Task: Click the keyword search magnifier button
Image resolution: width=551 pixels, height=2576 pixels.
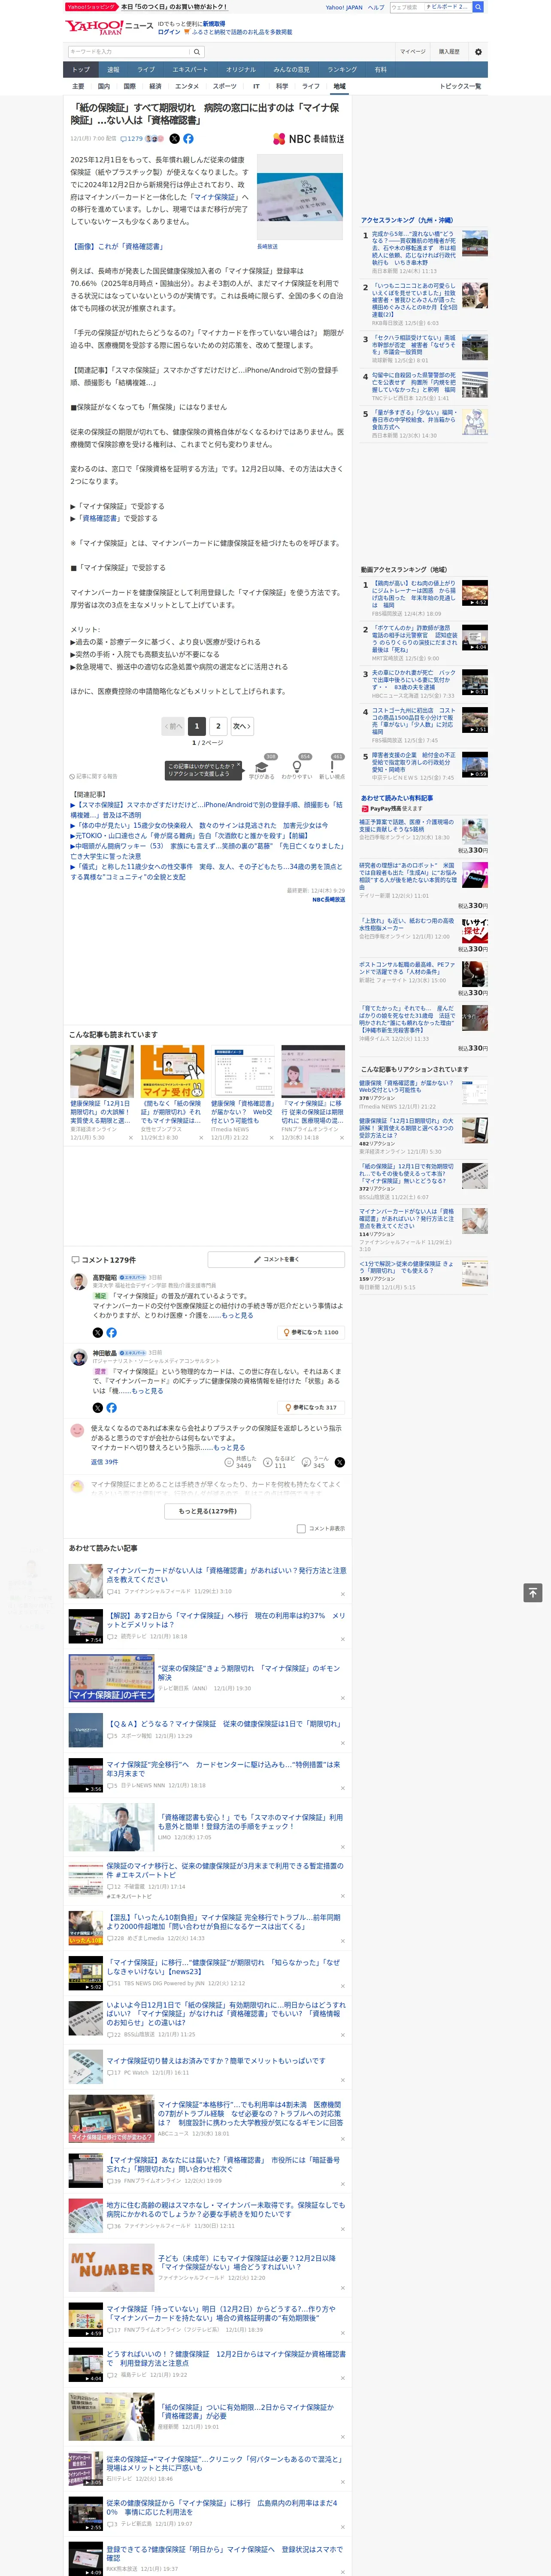Action: tap(197, 52)
